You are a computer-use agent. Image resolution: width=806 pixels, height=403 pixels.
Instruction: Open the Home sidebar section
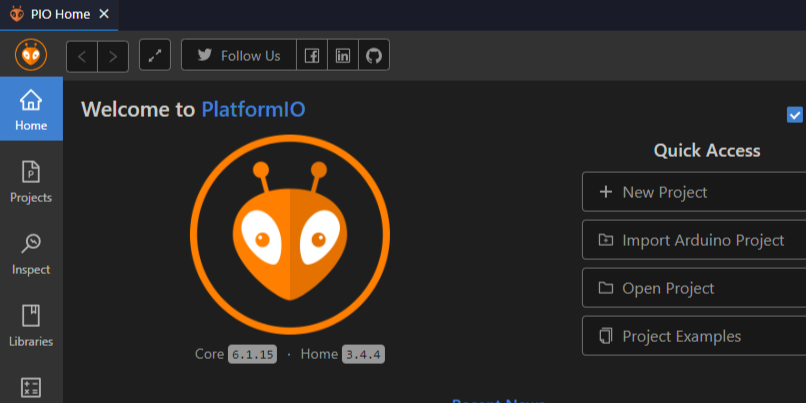tap(31, 109)
